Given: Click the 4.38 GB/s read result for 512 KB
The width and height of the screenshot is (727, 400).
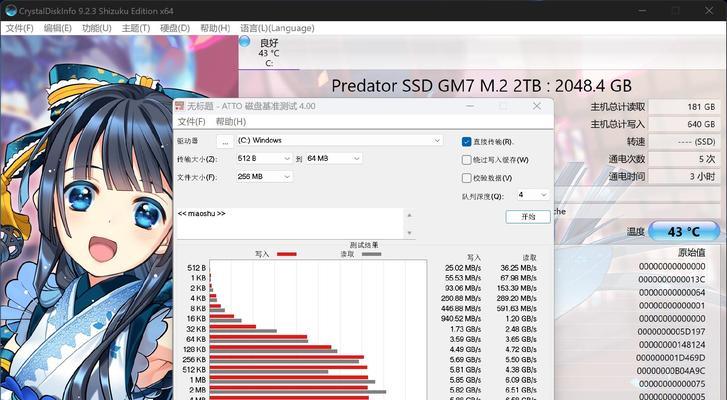Looking at the screenshot, I should click(x=521, y=370).
